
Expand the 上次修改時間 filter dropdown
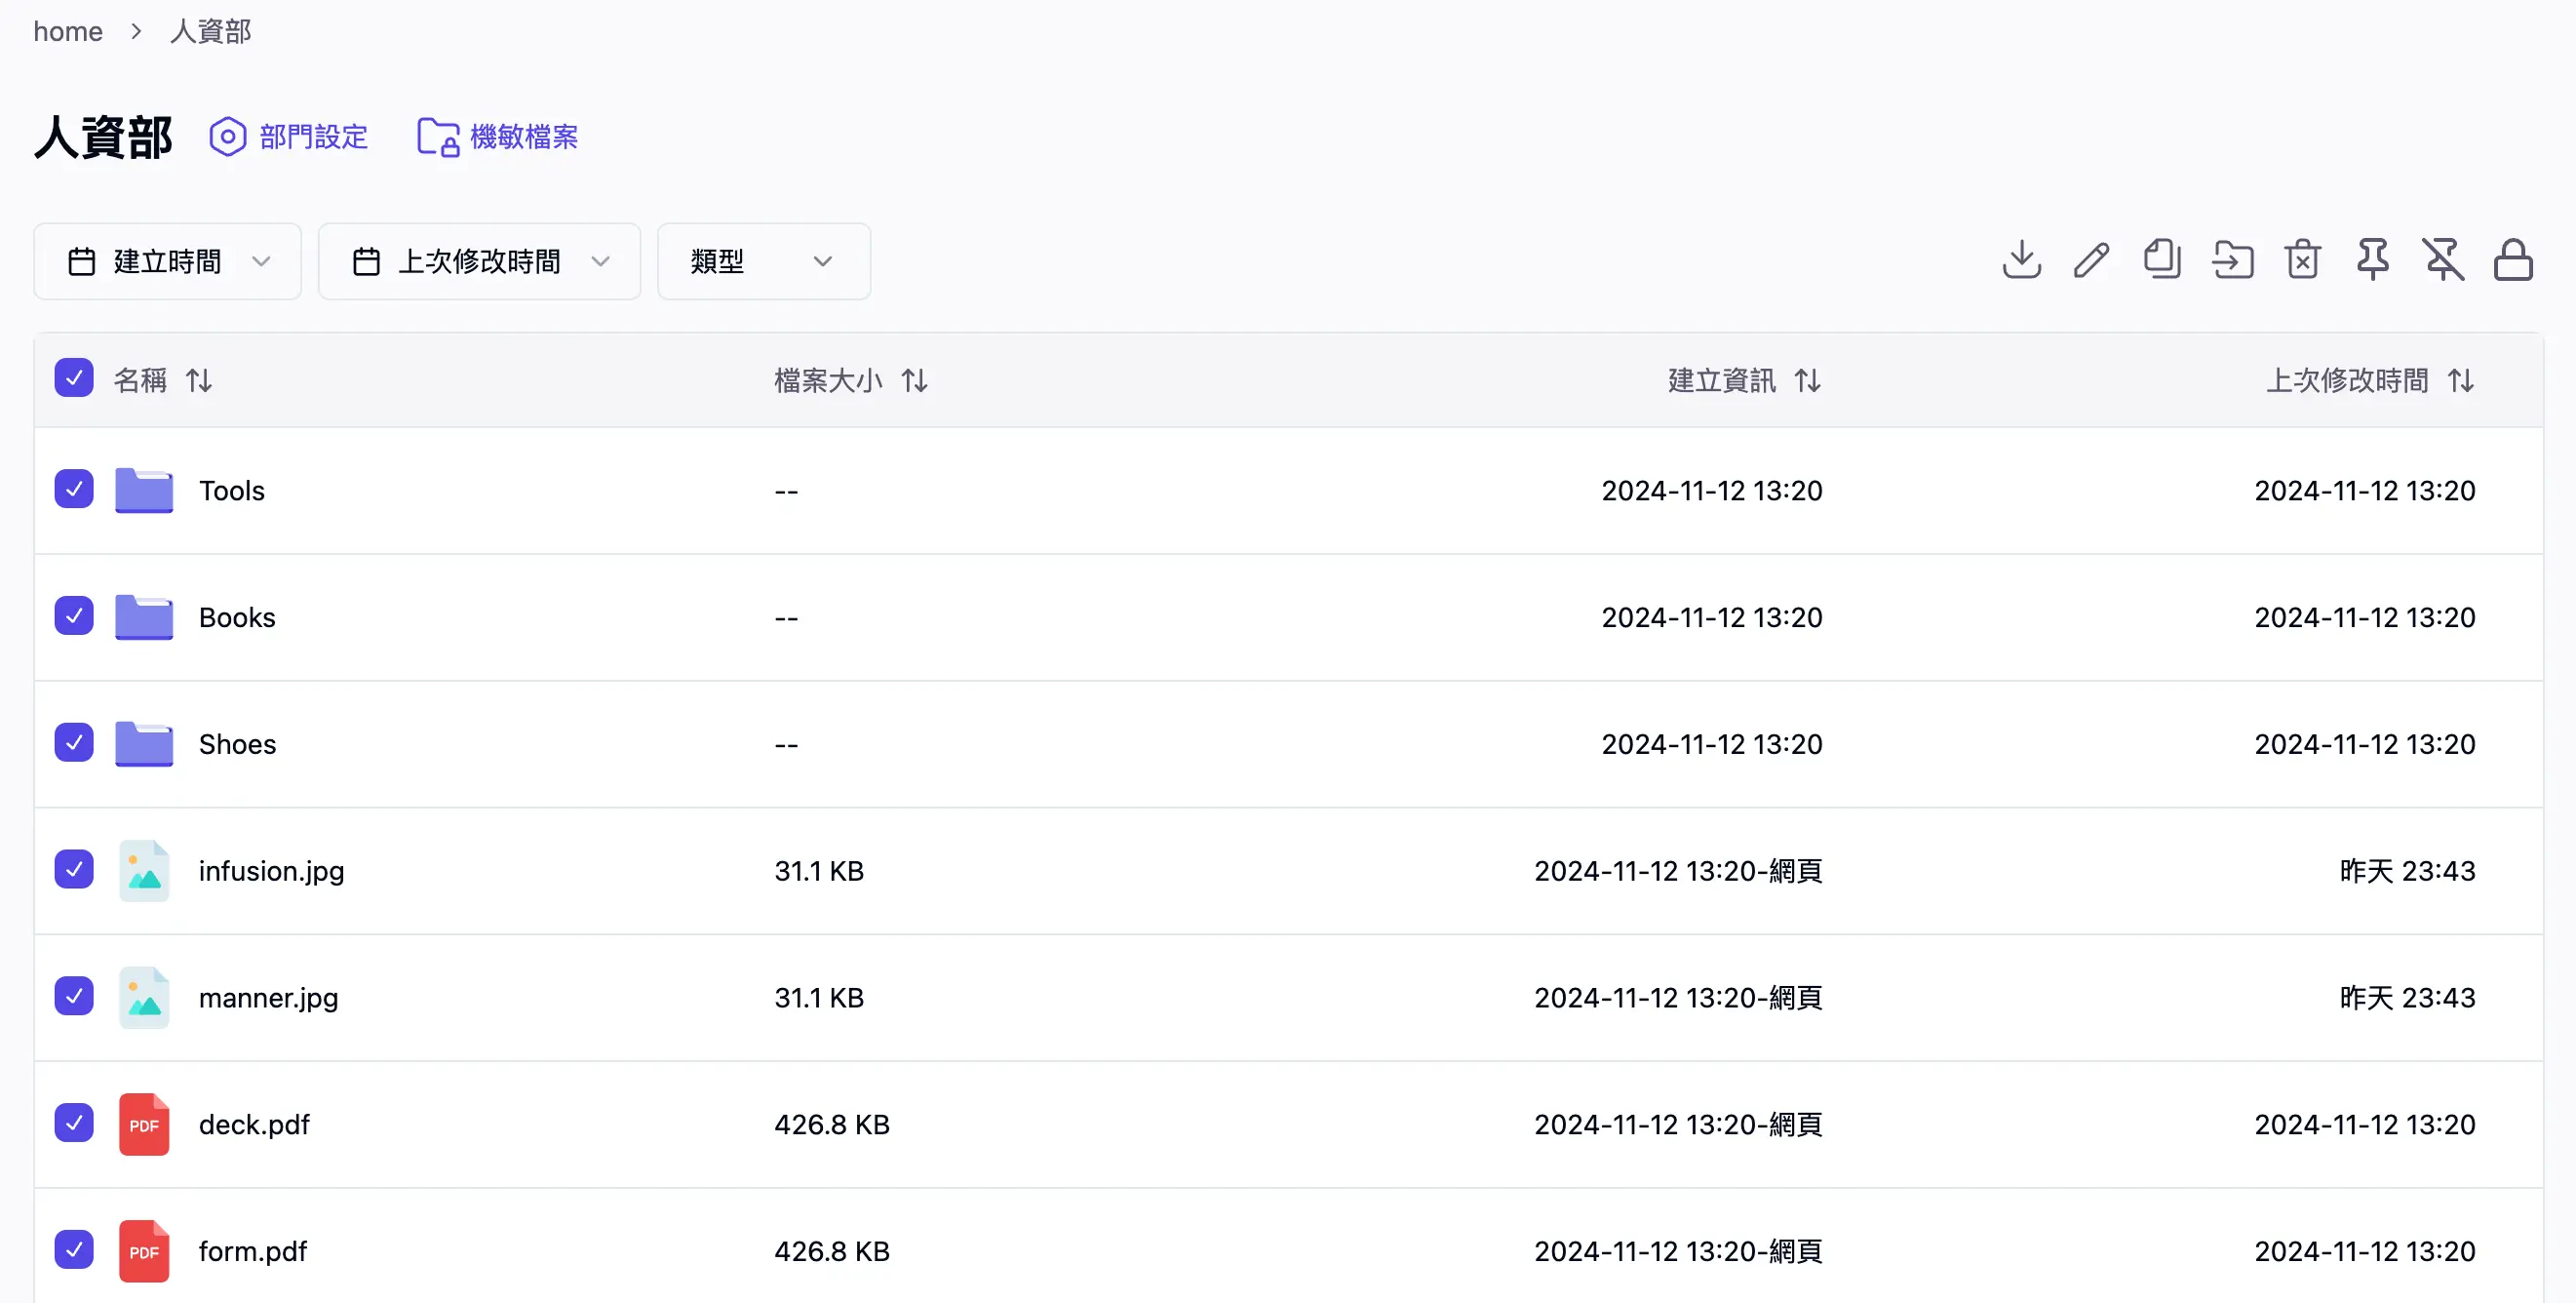point(479,261)
